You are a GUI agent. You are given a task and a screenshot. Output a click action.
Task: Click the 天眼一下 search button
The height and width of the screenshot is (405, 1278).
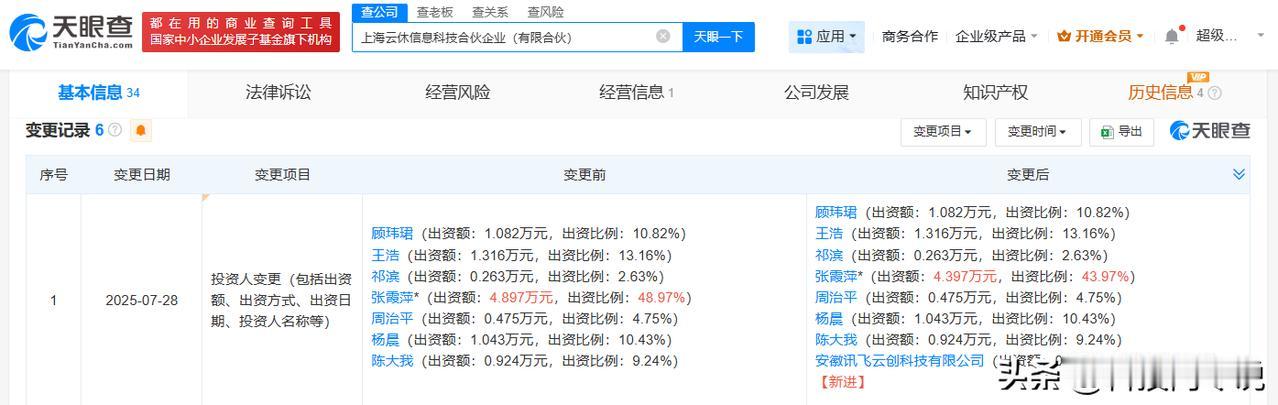719,37
